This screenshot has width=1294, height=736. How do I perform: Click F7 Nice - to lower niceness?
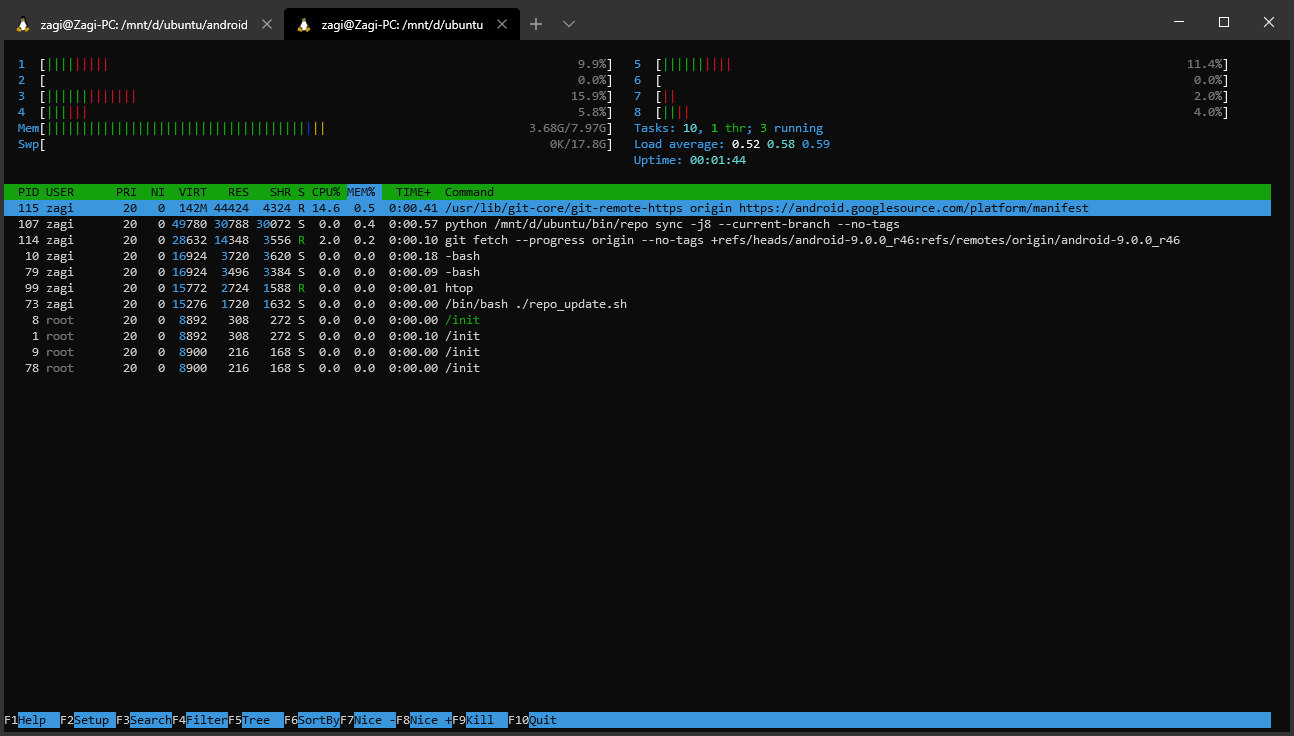pos(368,720)
